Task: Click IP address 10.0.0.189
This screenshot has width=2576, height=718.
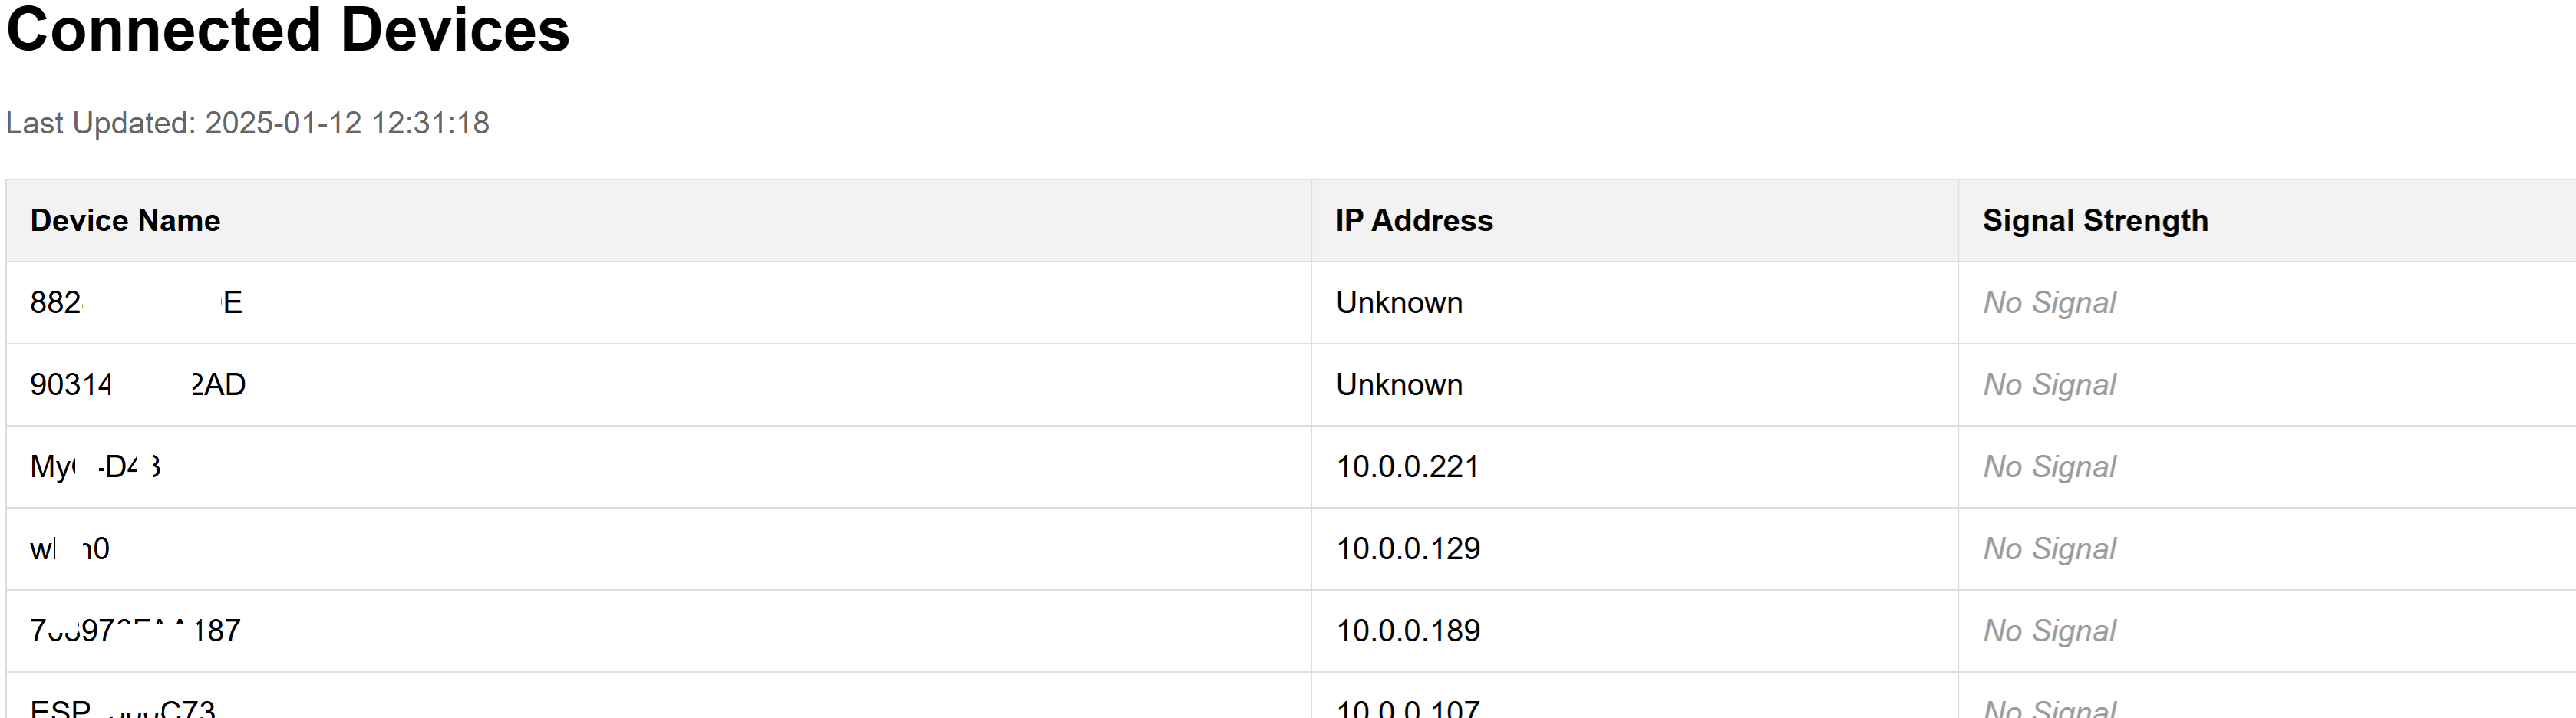Action: (x=1408, y=630)
